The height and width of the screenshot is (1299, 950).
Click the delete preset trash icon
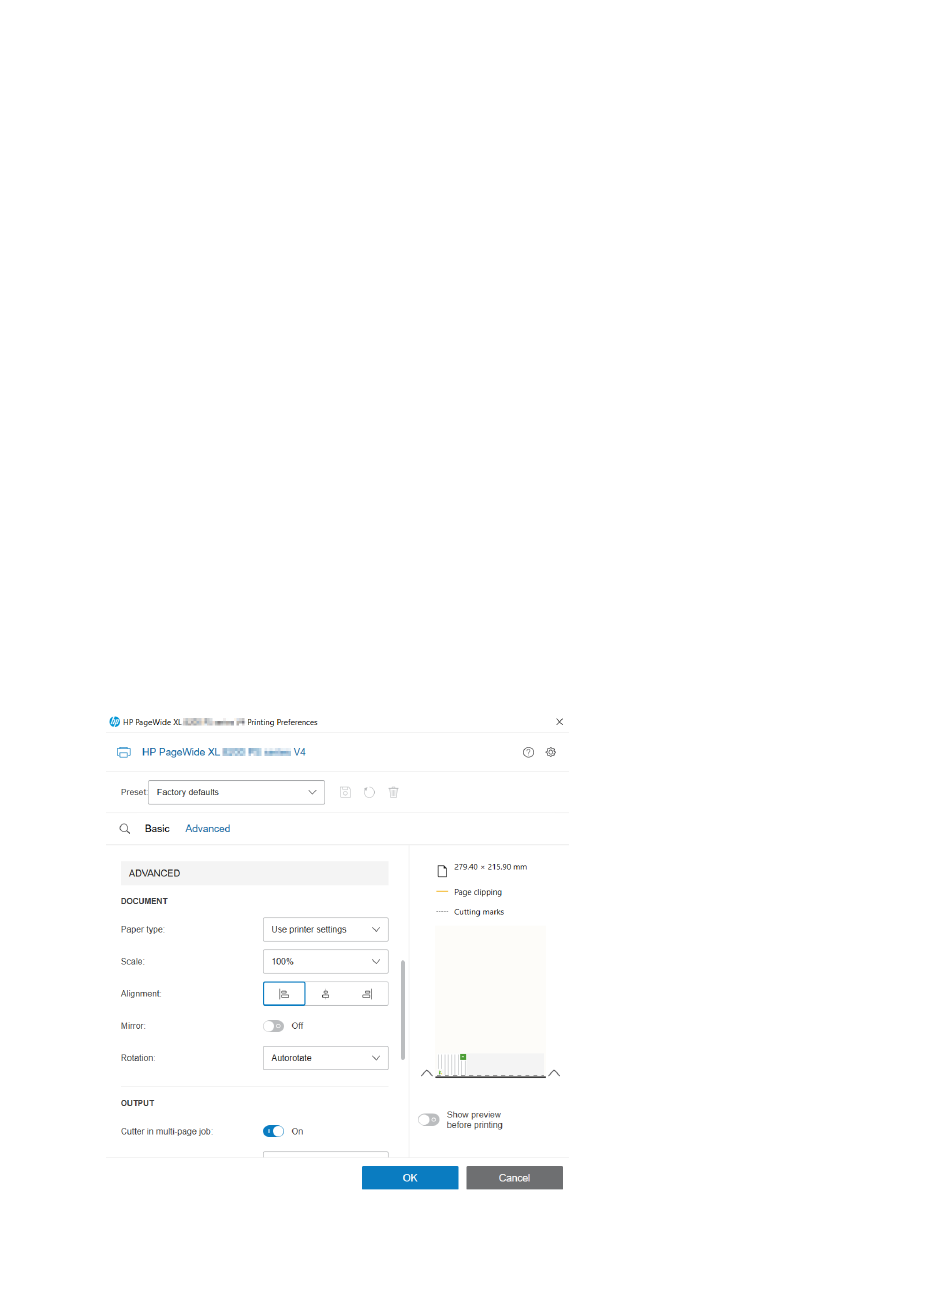click(x=394, y=792)
